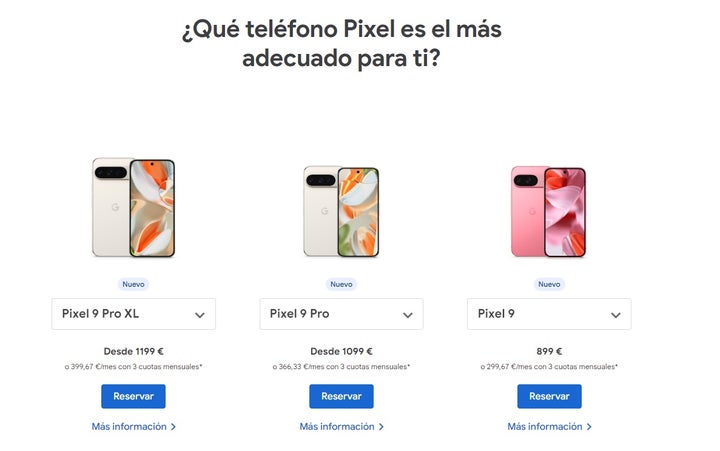Reserve the Pixel 9 Pro XL

[133, 396]
